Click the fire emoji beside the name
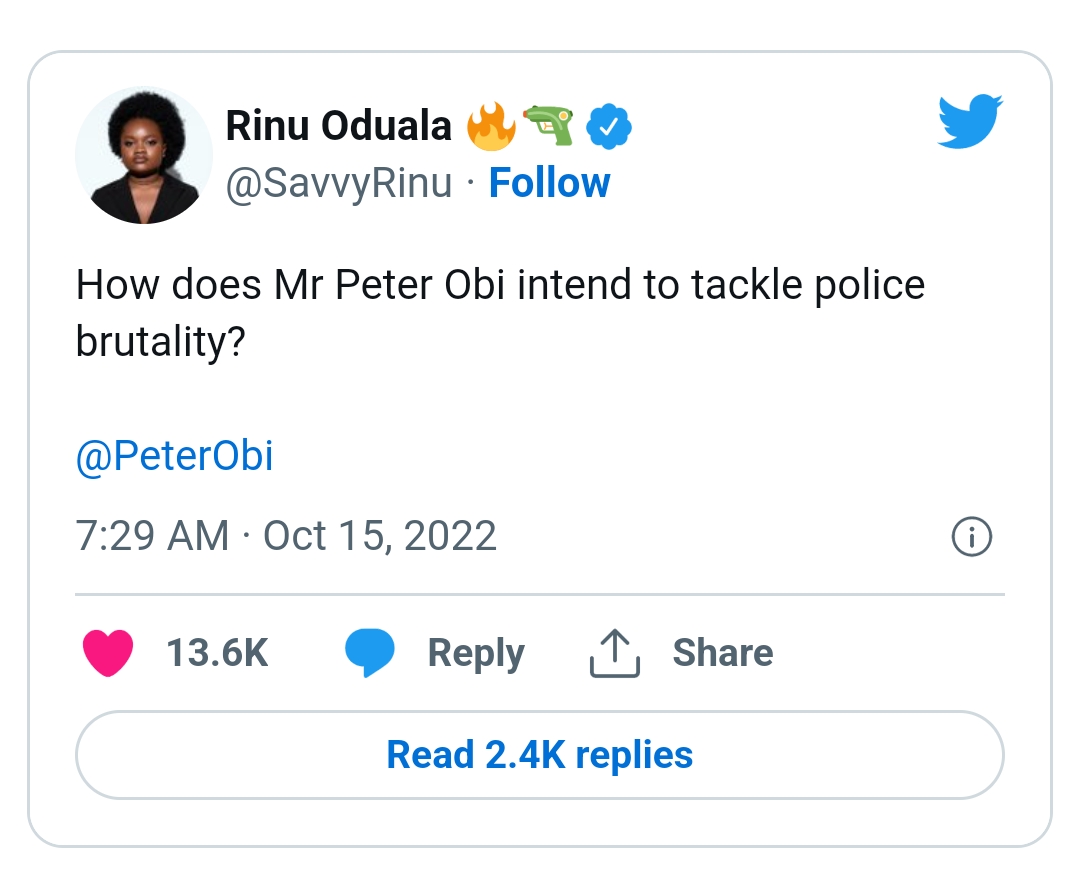This screenshot has height=891, width=1080. click(492, 126)
